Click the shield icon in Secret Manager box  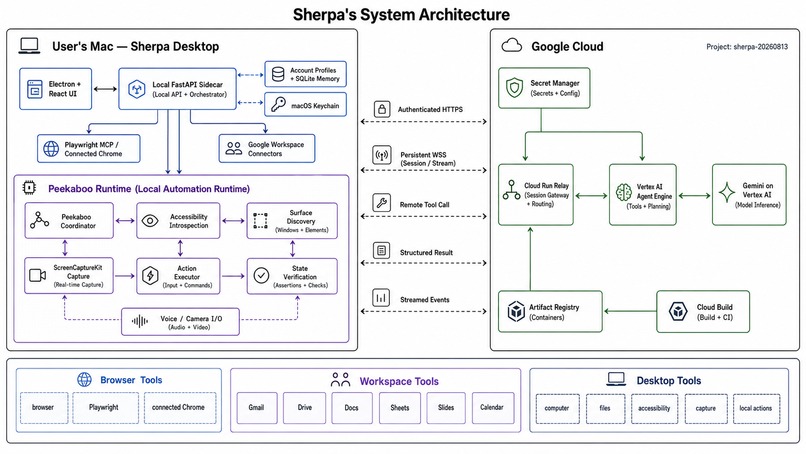coord(514,87)
